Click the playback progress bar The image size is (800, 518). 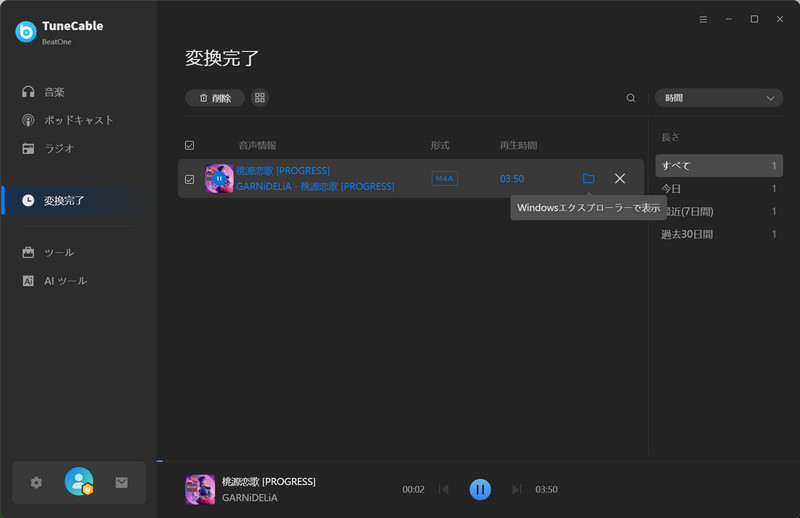[x=478, y=461]
